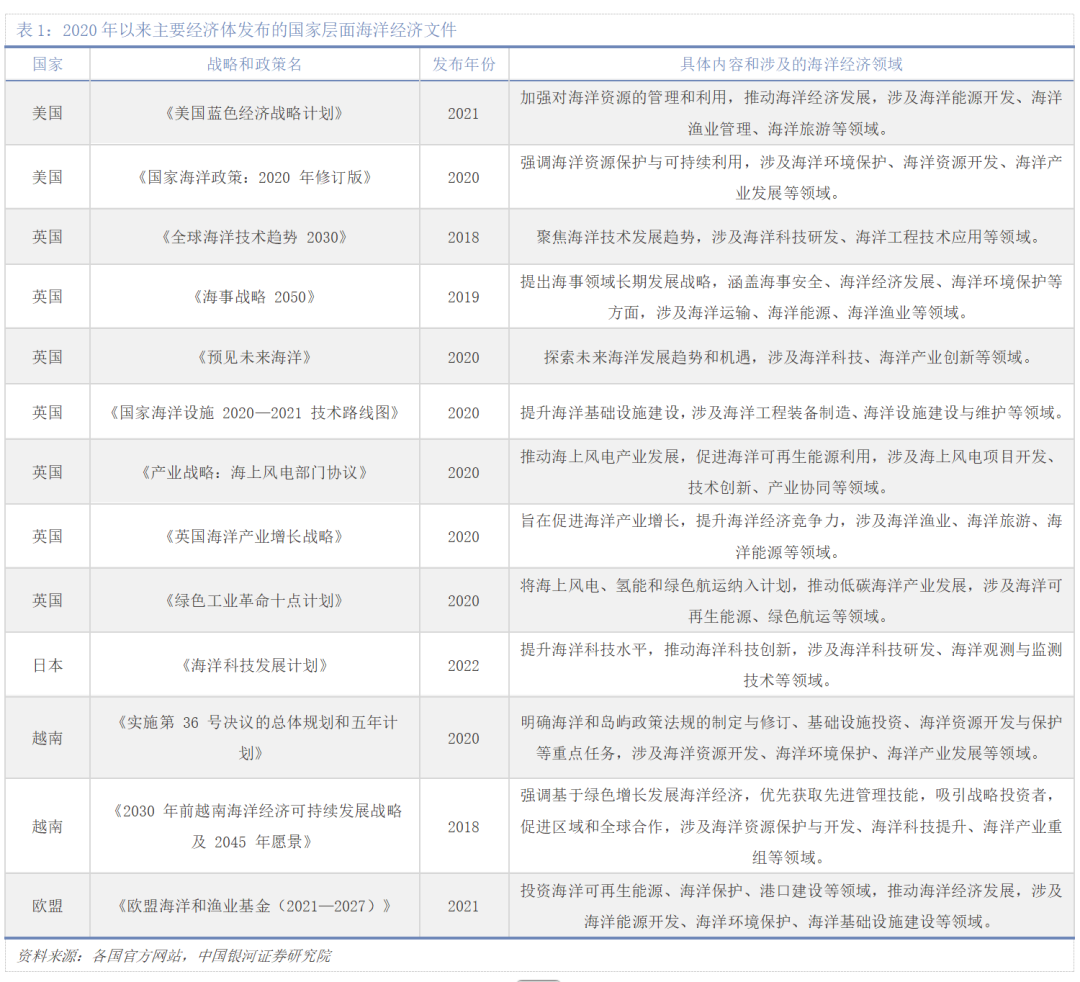This screenshot has width=1080, height=982.
Task: Click the description starting "聚焦海洋技术发展趋势"
Action: (791, 238)
